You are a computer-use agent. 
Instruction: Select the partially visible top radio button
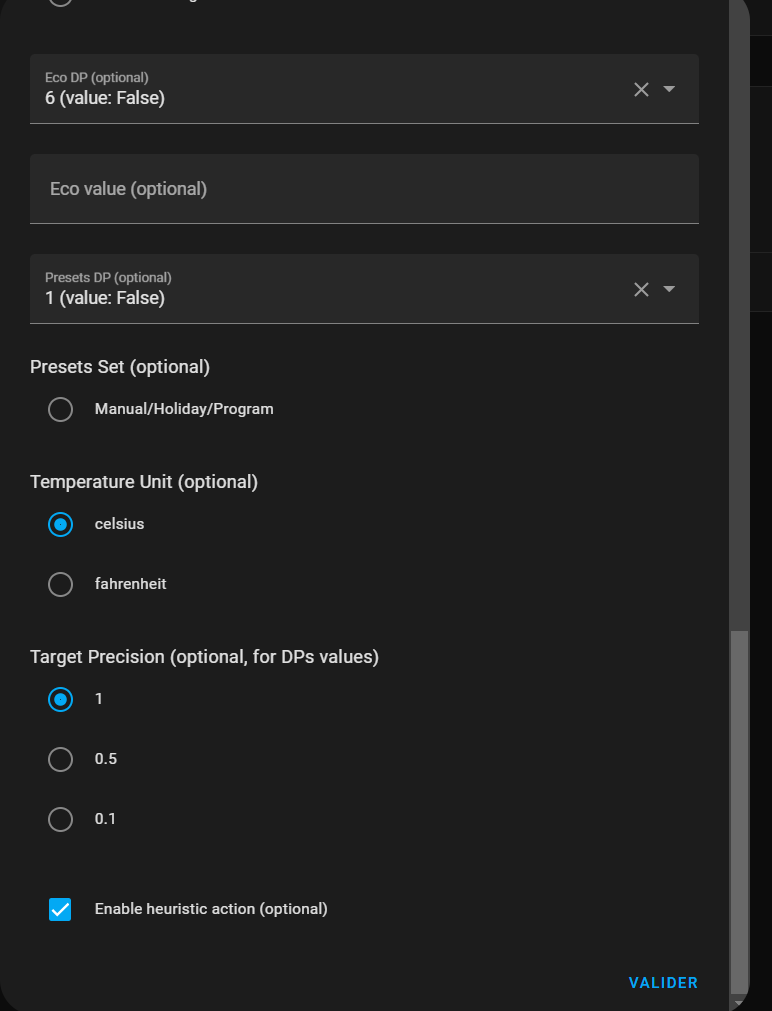click(61, 2)
